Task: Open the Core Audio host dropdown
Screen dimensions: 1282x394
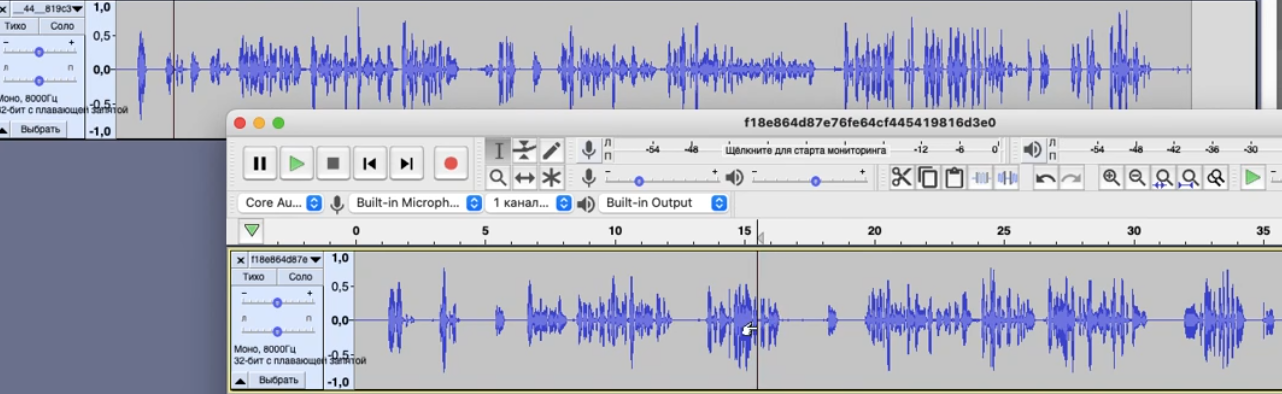Action: point(282,203)
